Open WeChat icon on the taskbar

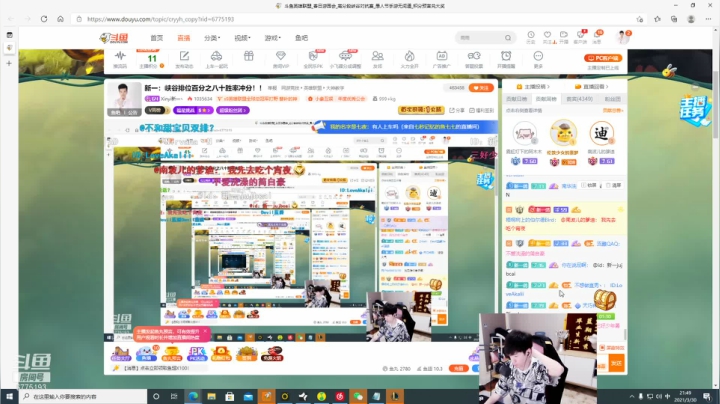(358, 396)
